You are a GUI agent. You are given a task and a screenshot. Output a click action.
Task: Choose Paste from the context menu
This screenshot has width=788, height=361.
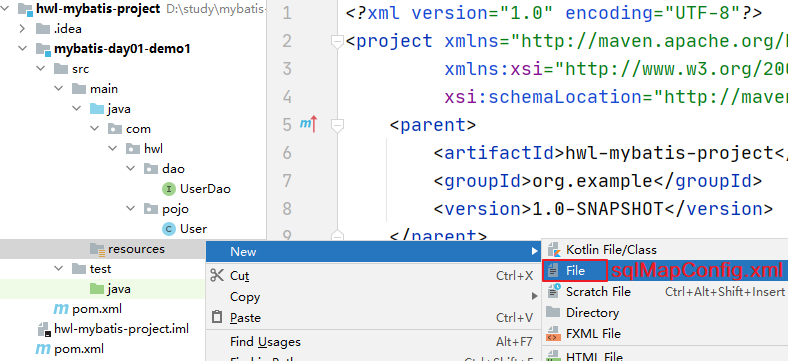(x=373, y=318)
